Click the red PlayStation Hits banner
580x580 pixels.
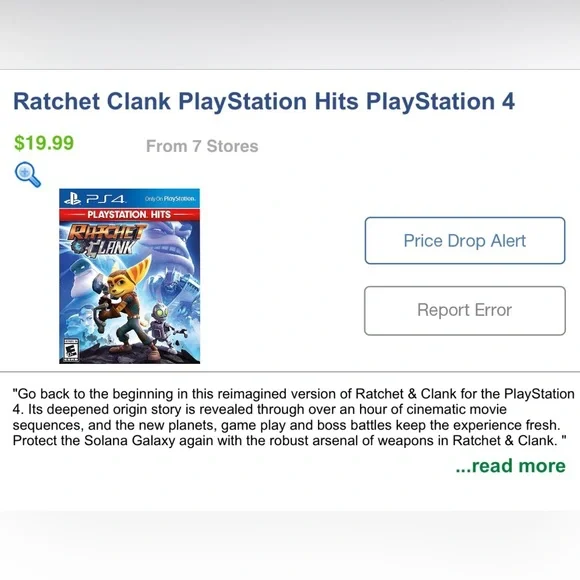[129, 215]
